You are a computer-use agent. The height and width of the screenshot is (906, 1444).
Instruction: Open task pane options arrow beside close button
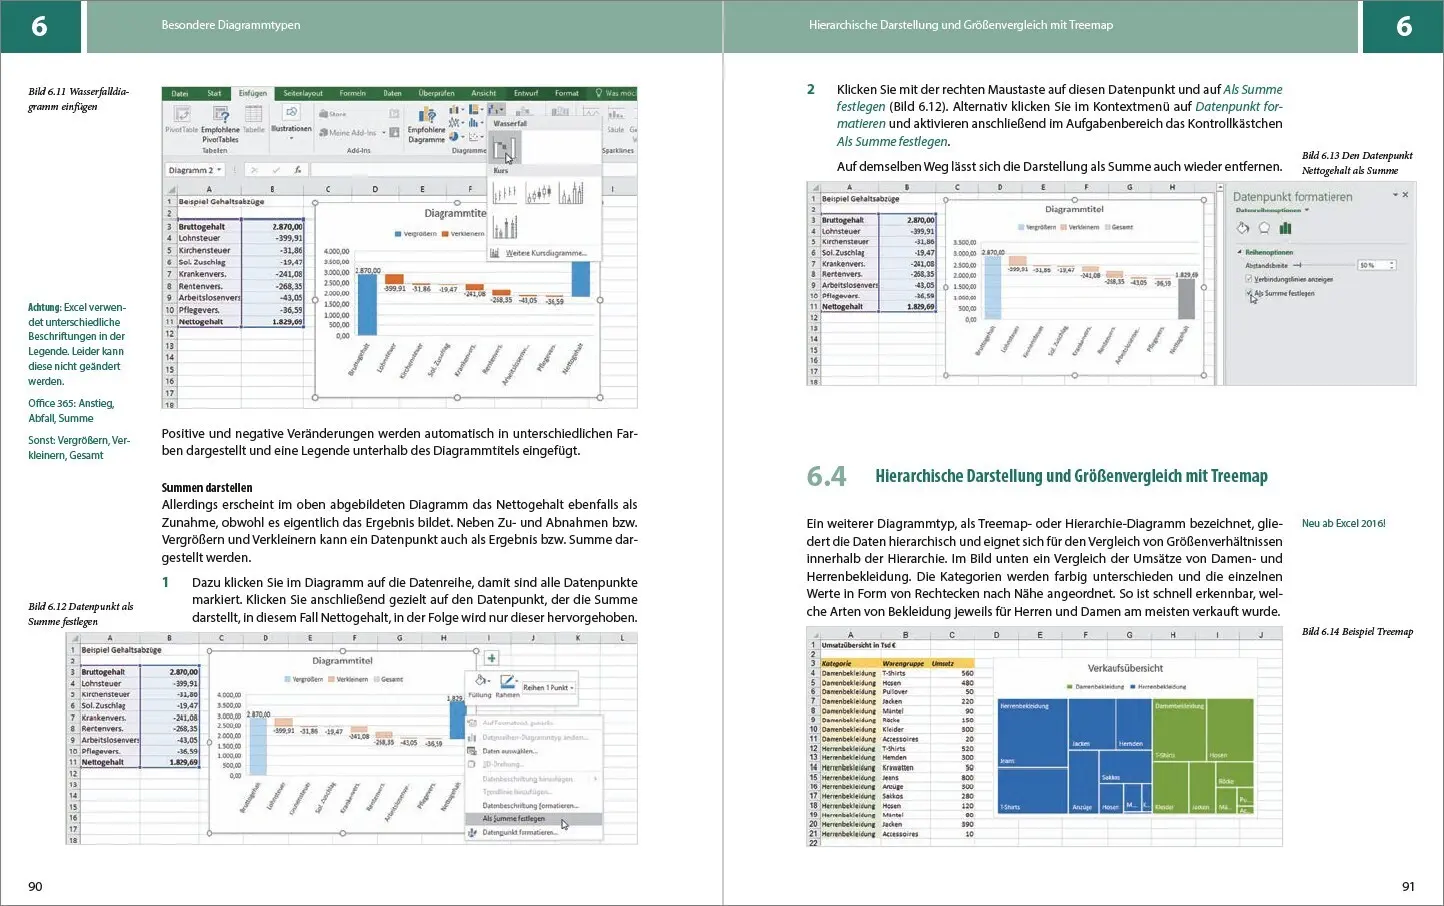[x=1395, y=195]
